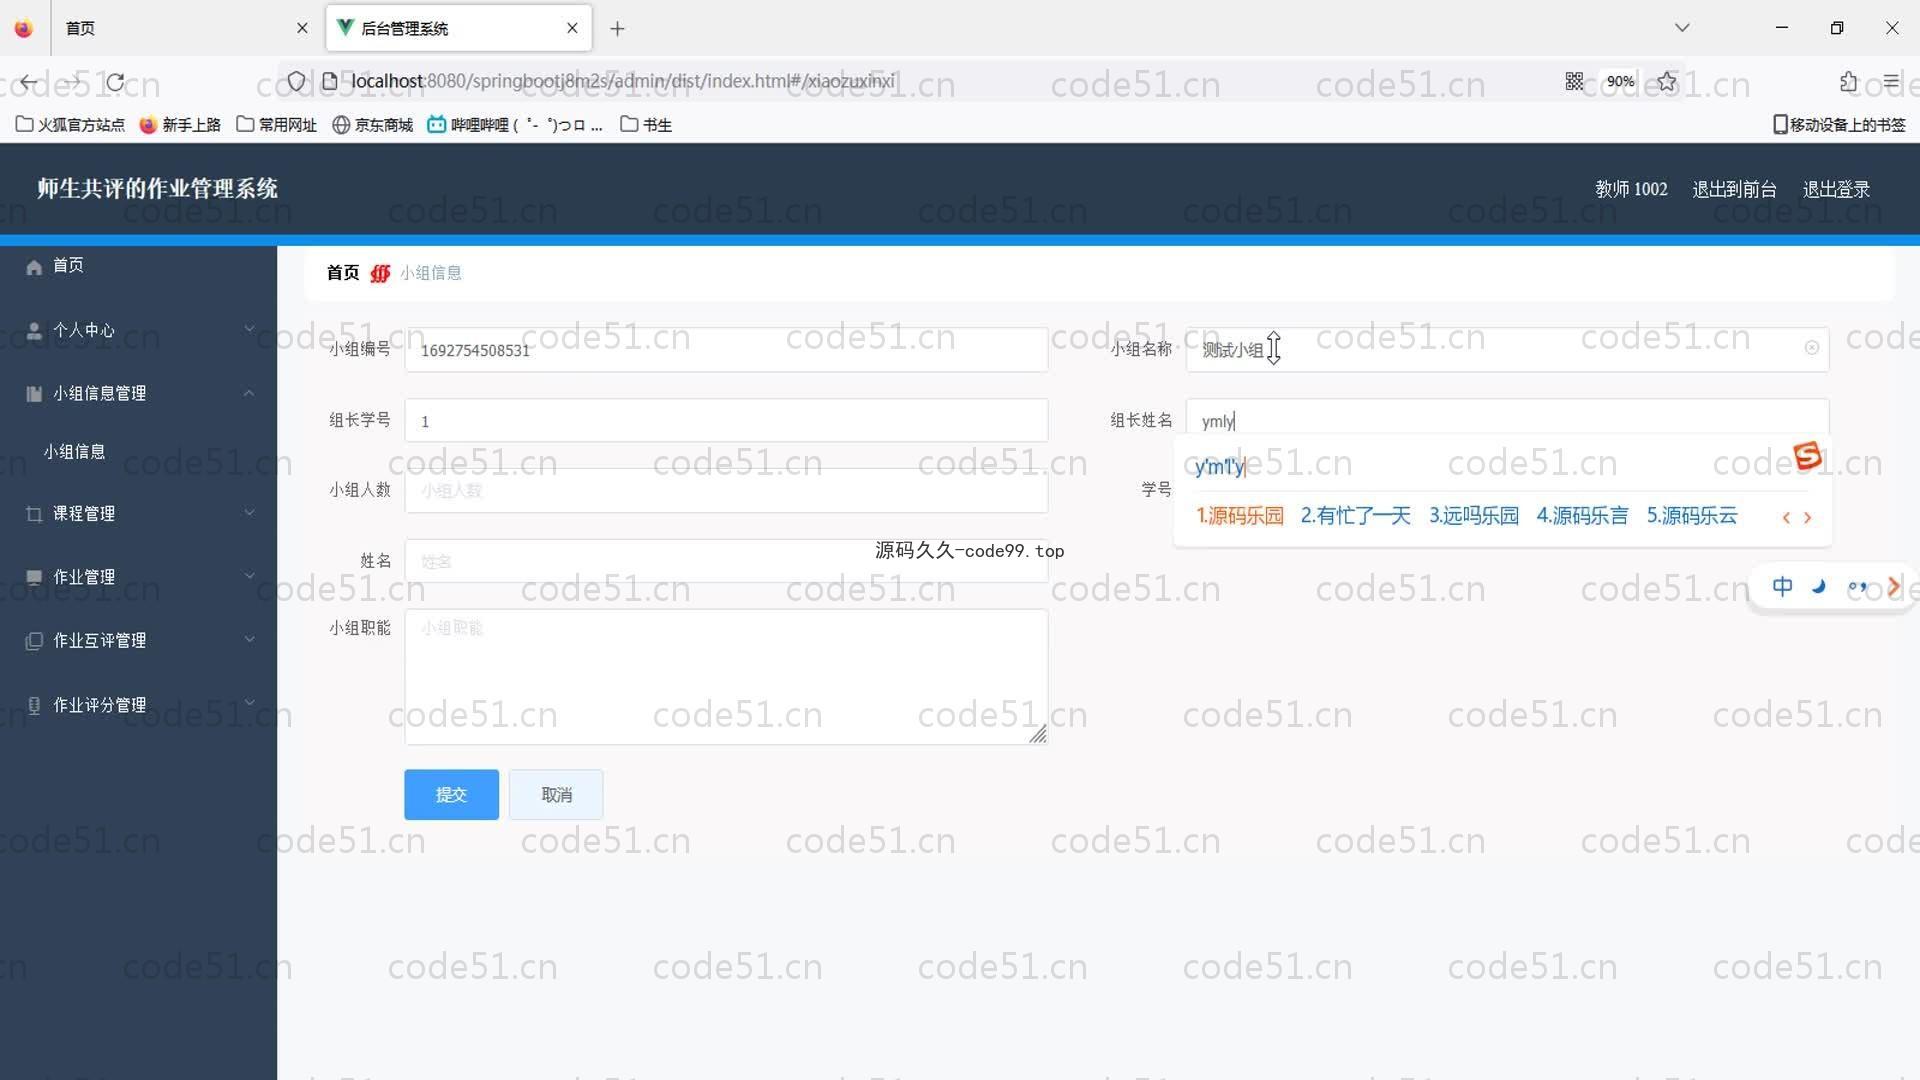The image size is (1920, 1080).
Task: Click the QR code icon in the address bar
Action: click(1574, 81)
